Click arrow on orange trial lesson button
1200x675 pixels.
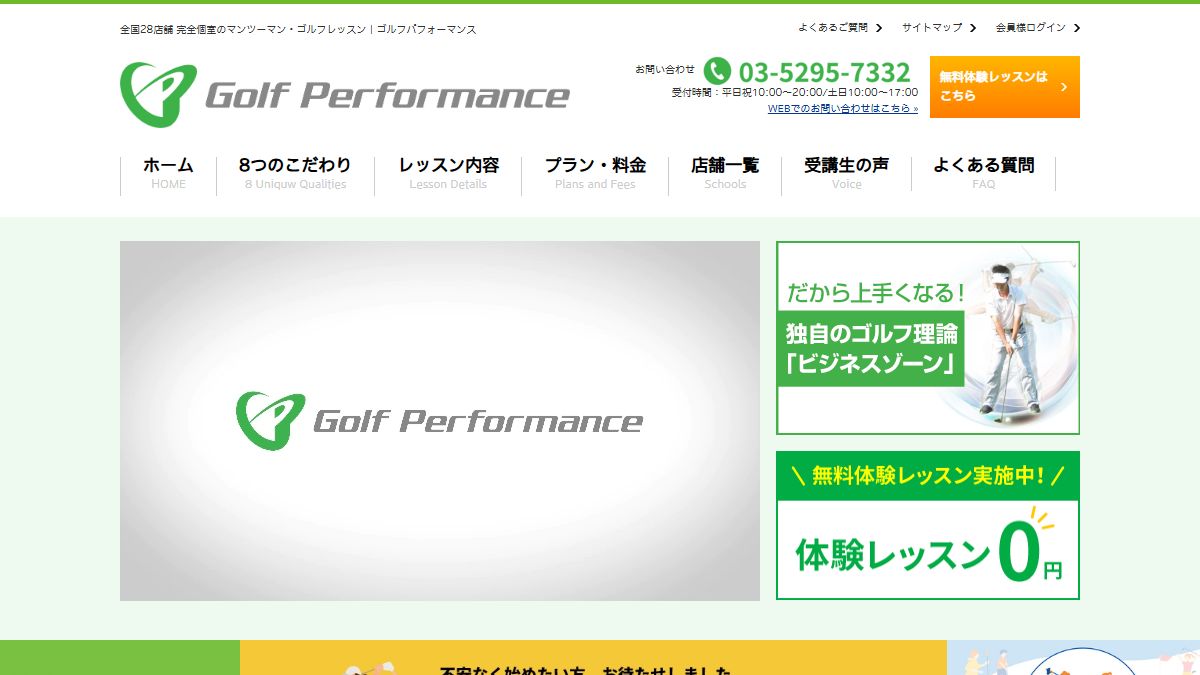click(1063, 87)
